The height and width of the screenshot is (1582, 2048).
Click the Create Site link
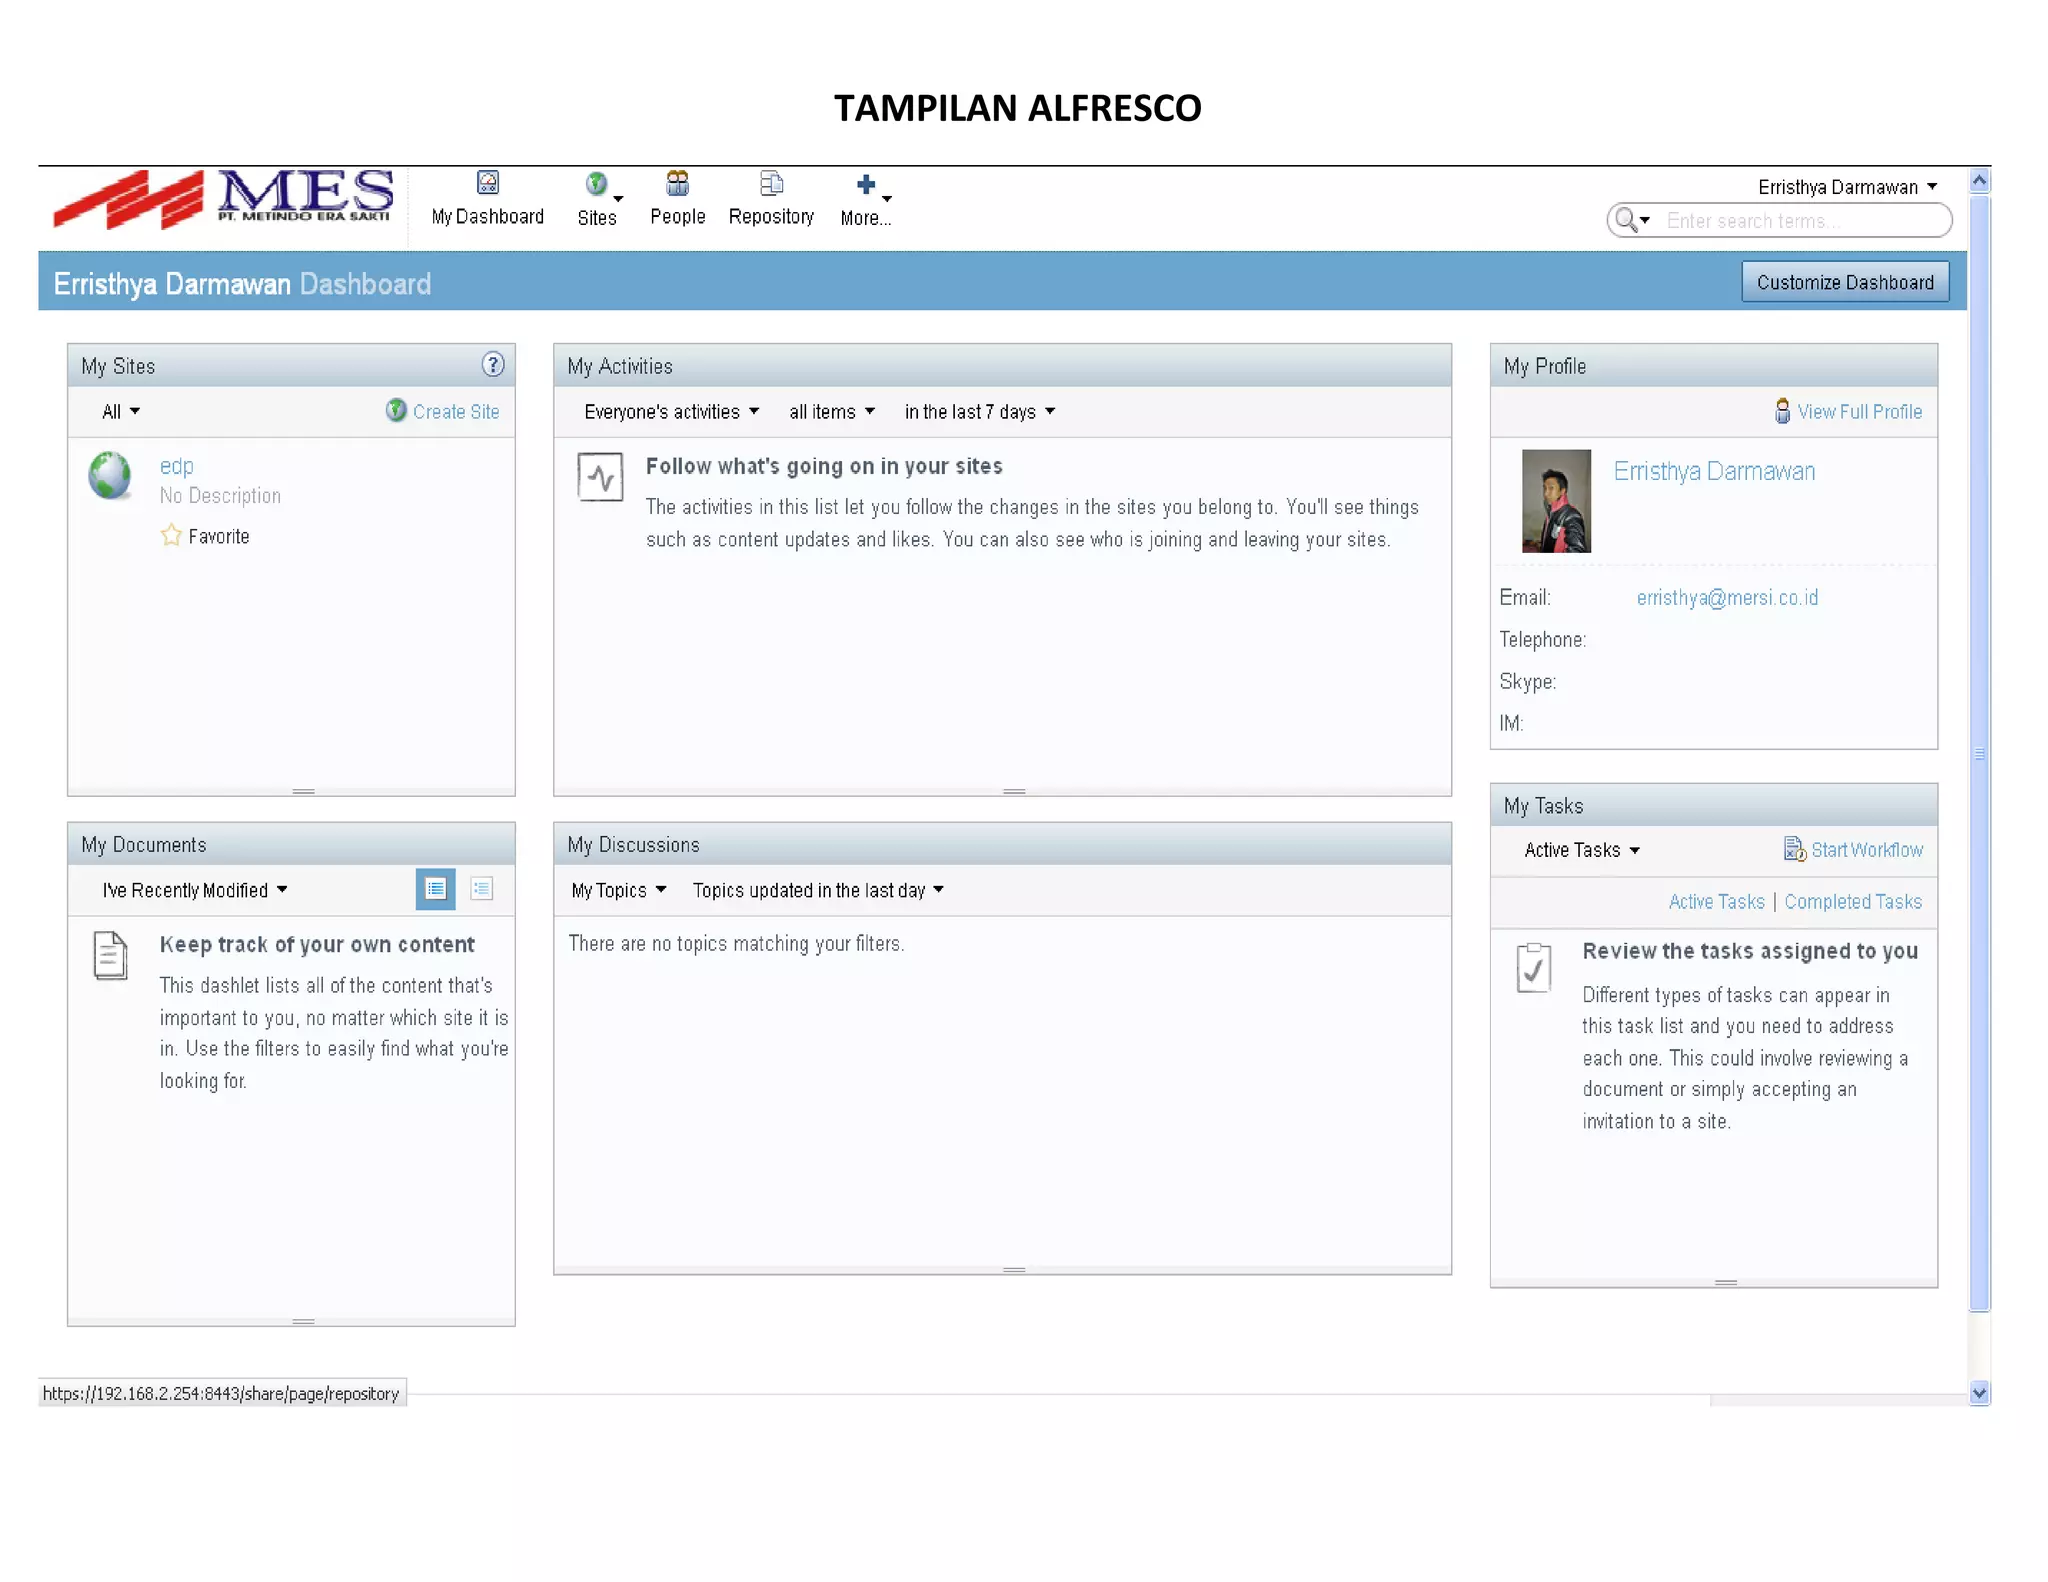coord(456,411)
